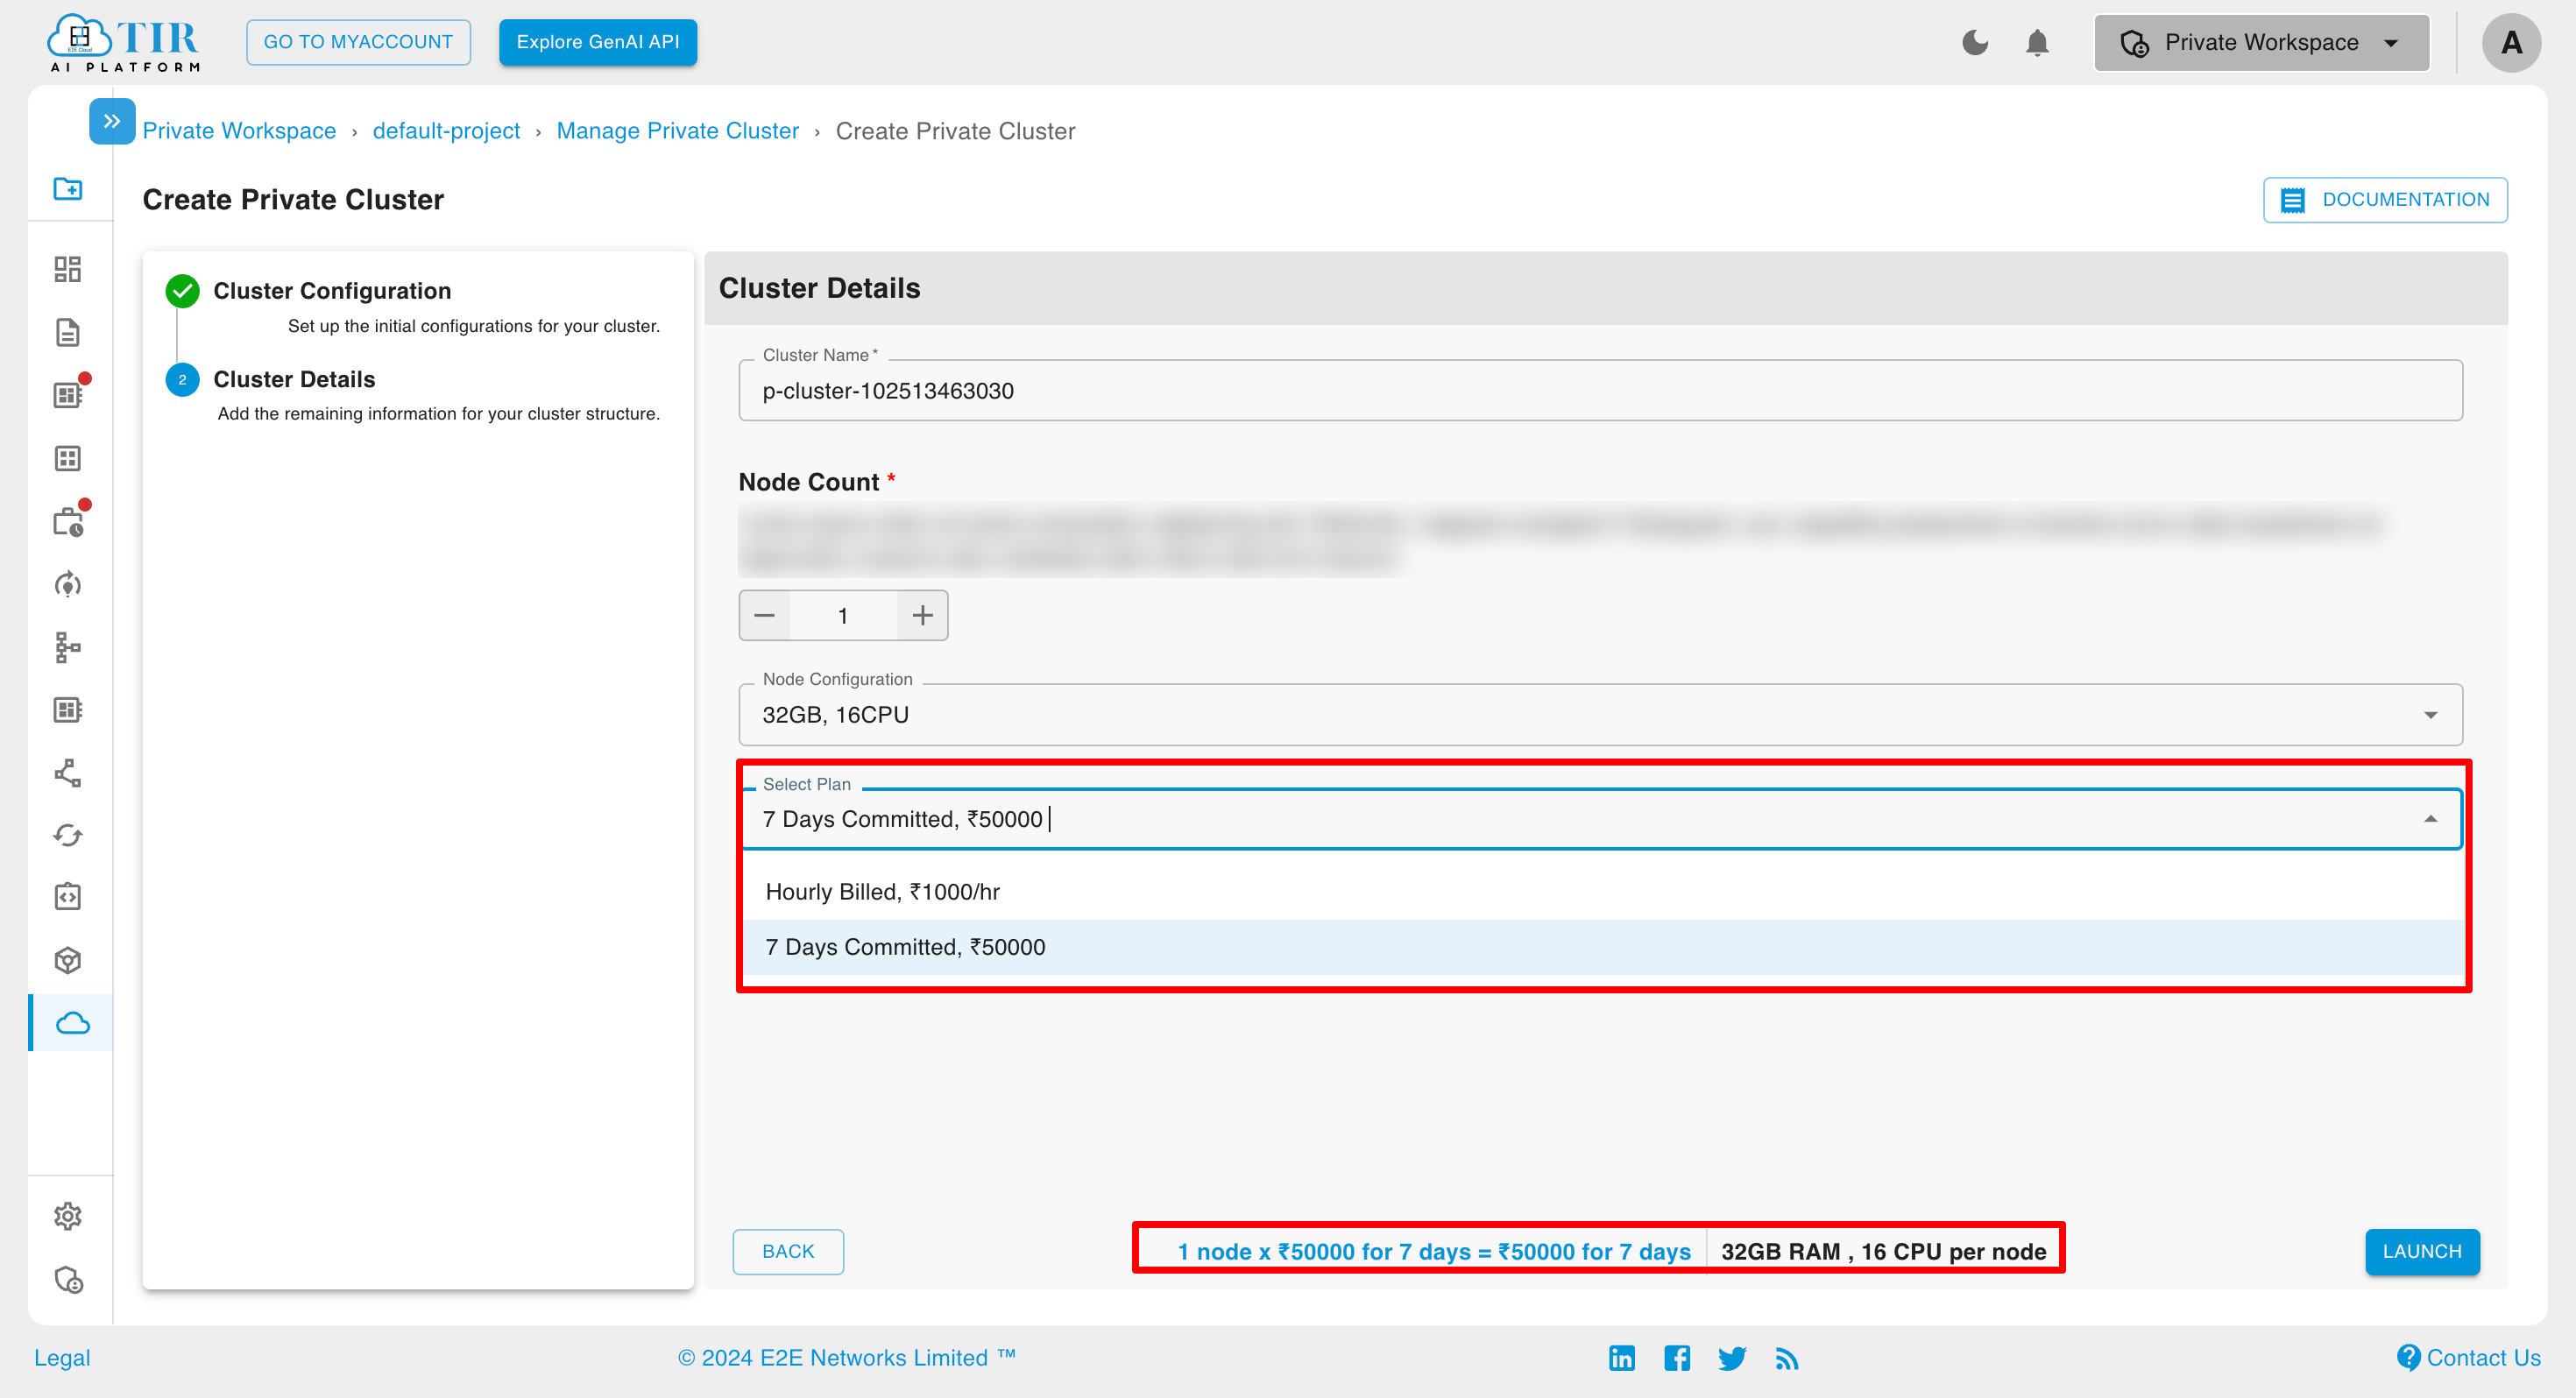Click the Cluster Name input field

1600,391
